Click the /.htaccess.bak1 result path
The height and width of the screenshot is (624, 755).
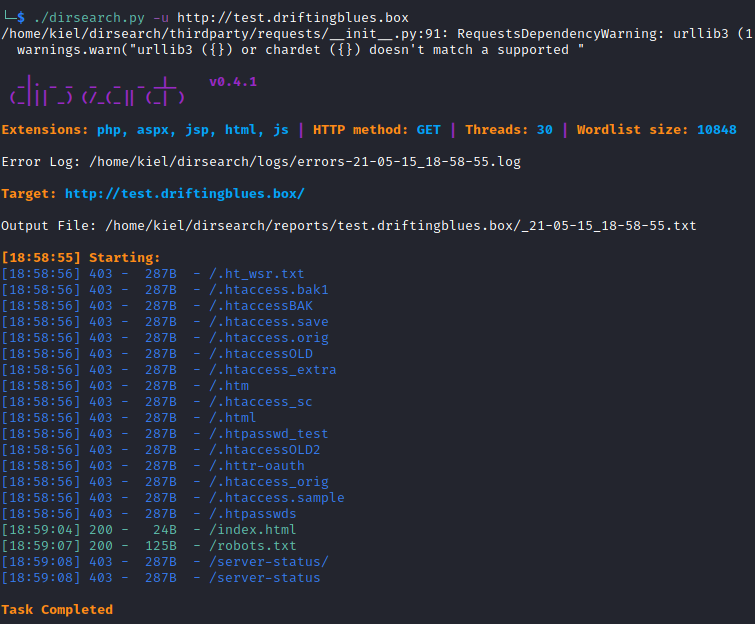[x=269, y=289]
